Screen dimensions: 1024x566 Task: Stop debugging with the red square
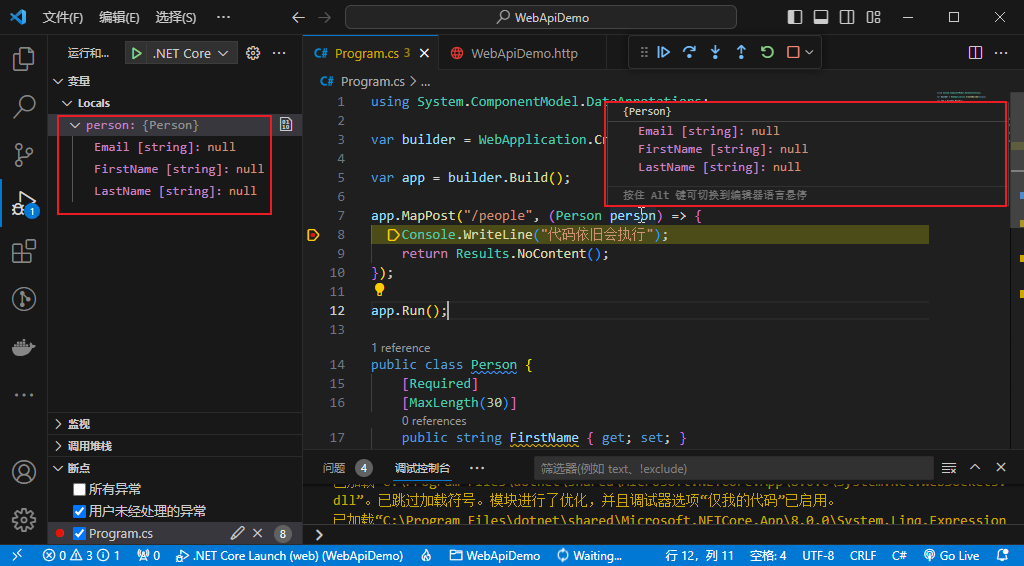pyautogui.click(x=793, y=53)
